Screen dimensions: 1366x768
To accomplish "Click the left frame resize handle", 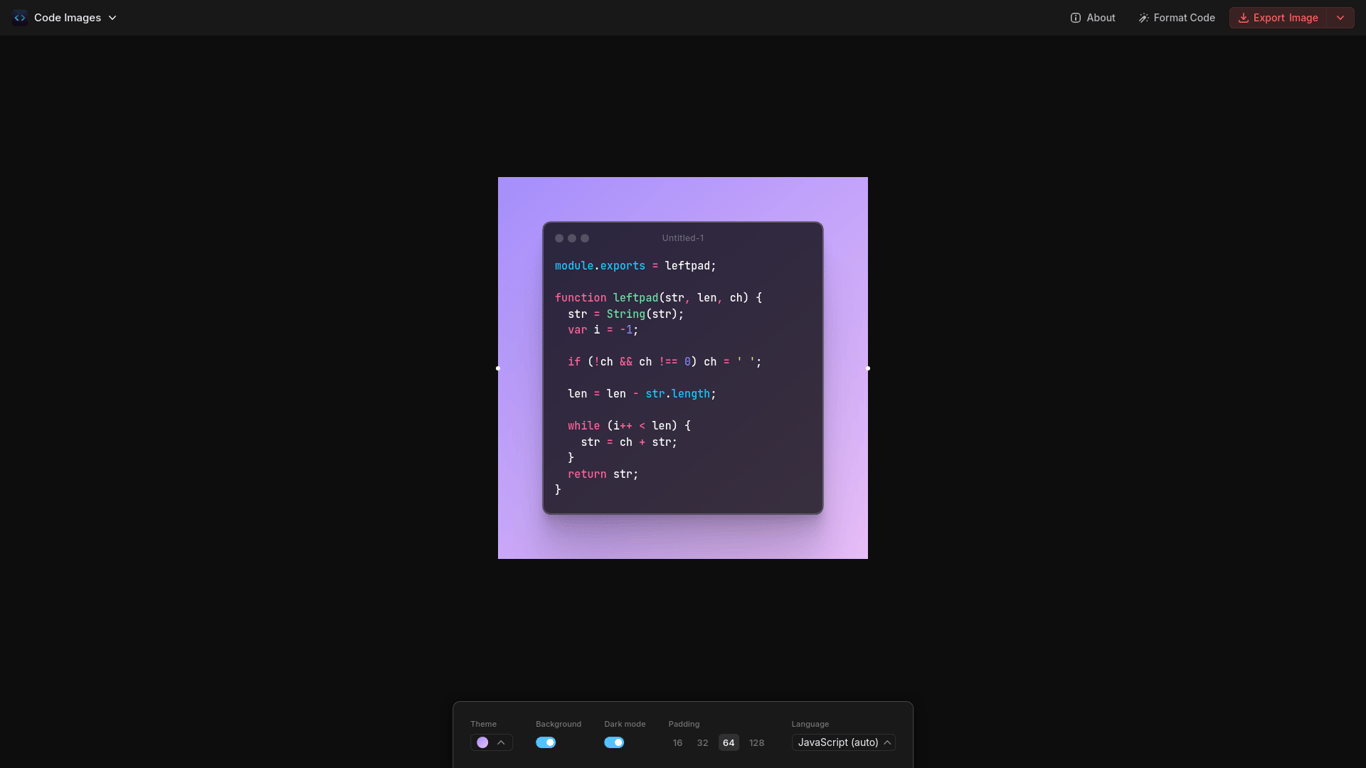I will [x=498, y=368].
